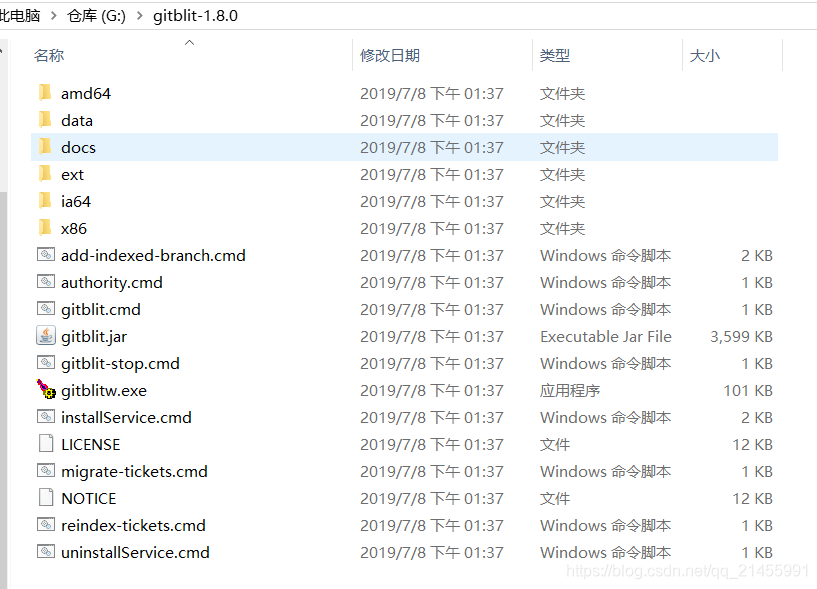
Task: Click the 2 KB size of installService.cmd
Action: (x=757, y=418)
